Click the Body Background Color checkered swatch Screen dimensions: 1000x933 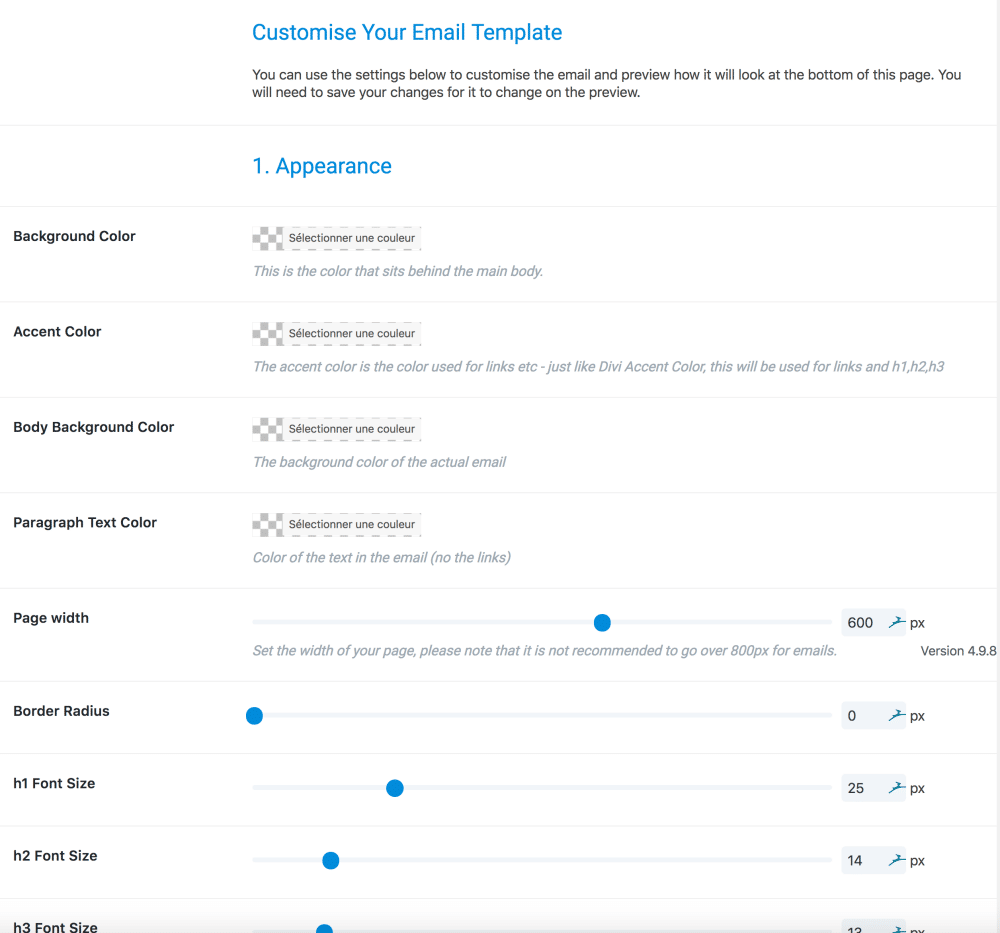[268, 429]
